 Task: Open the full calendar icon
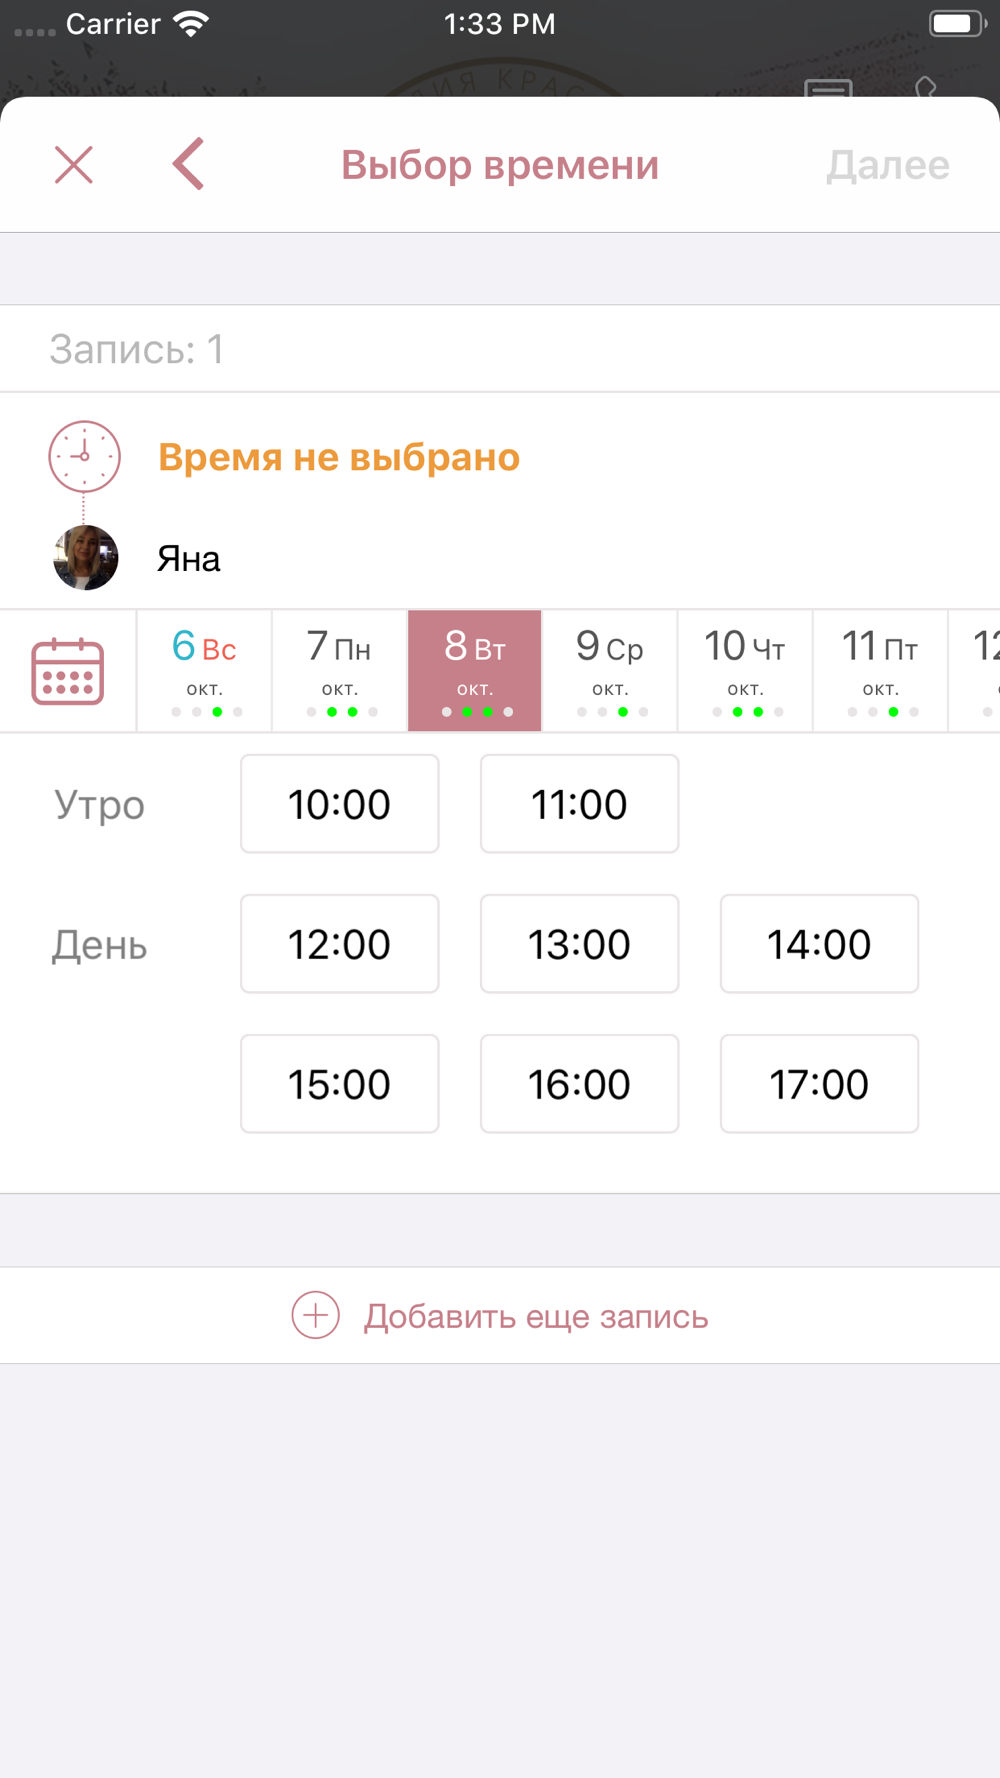pyautogui.click(x=68, y=672)
